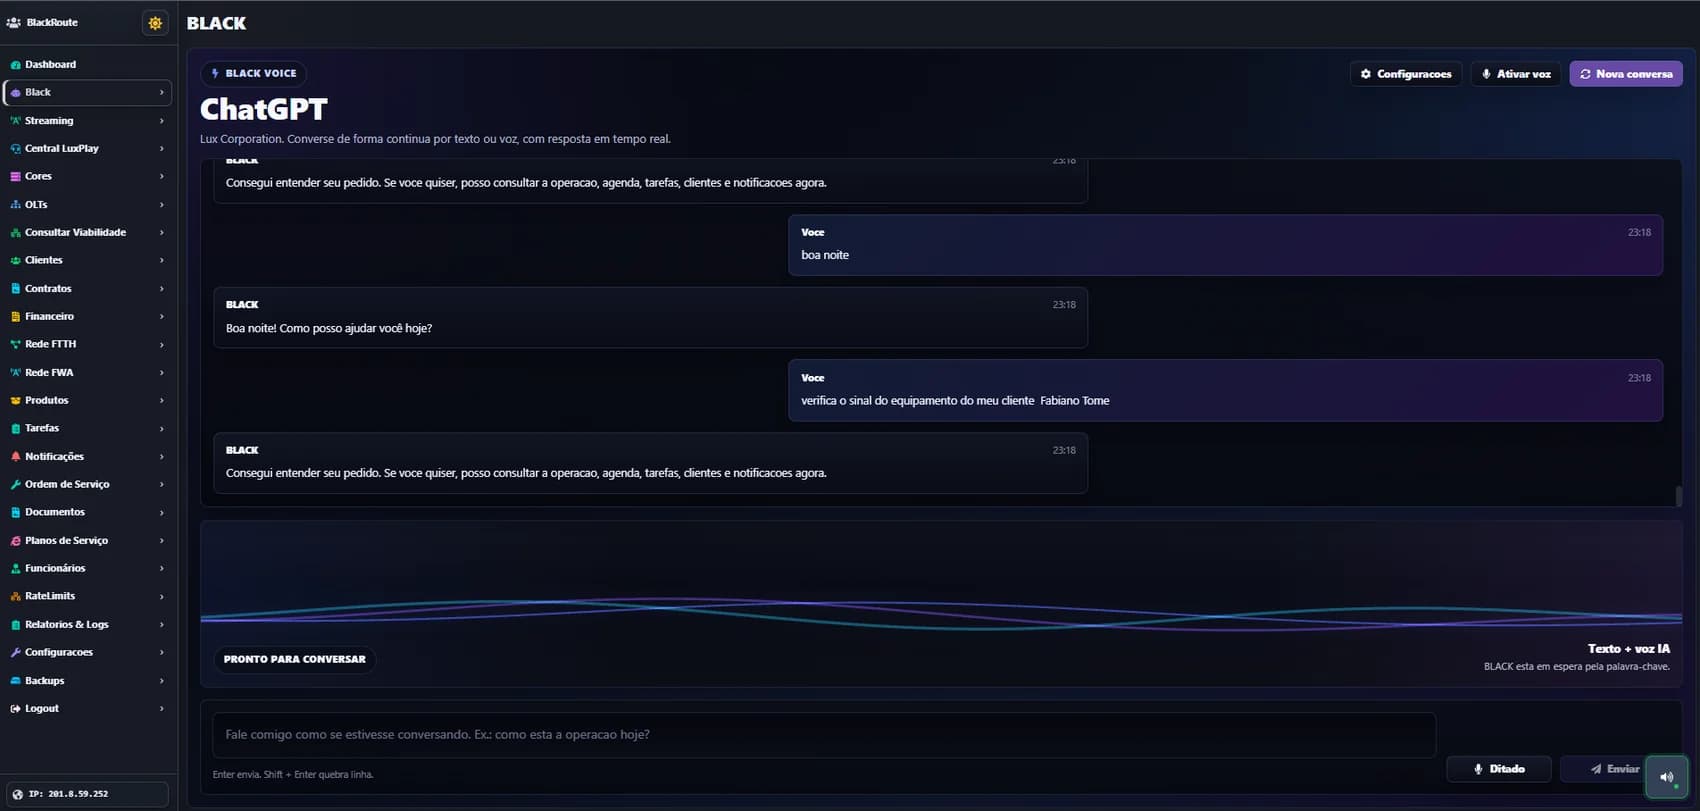Click the BLACK VOICE badge

point(254,73)
